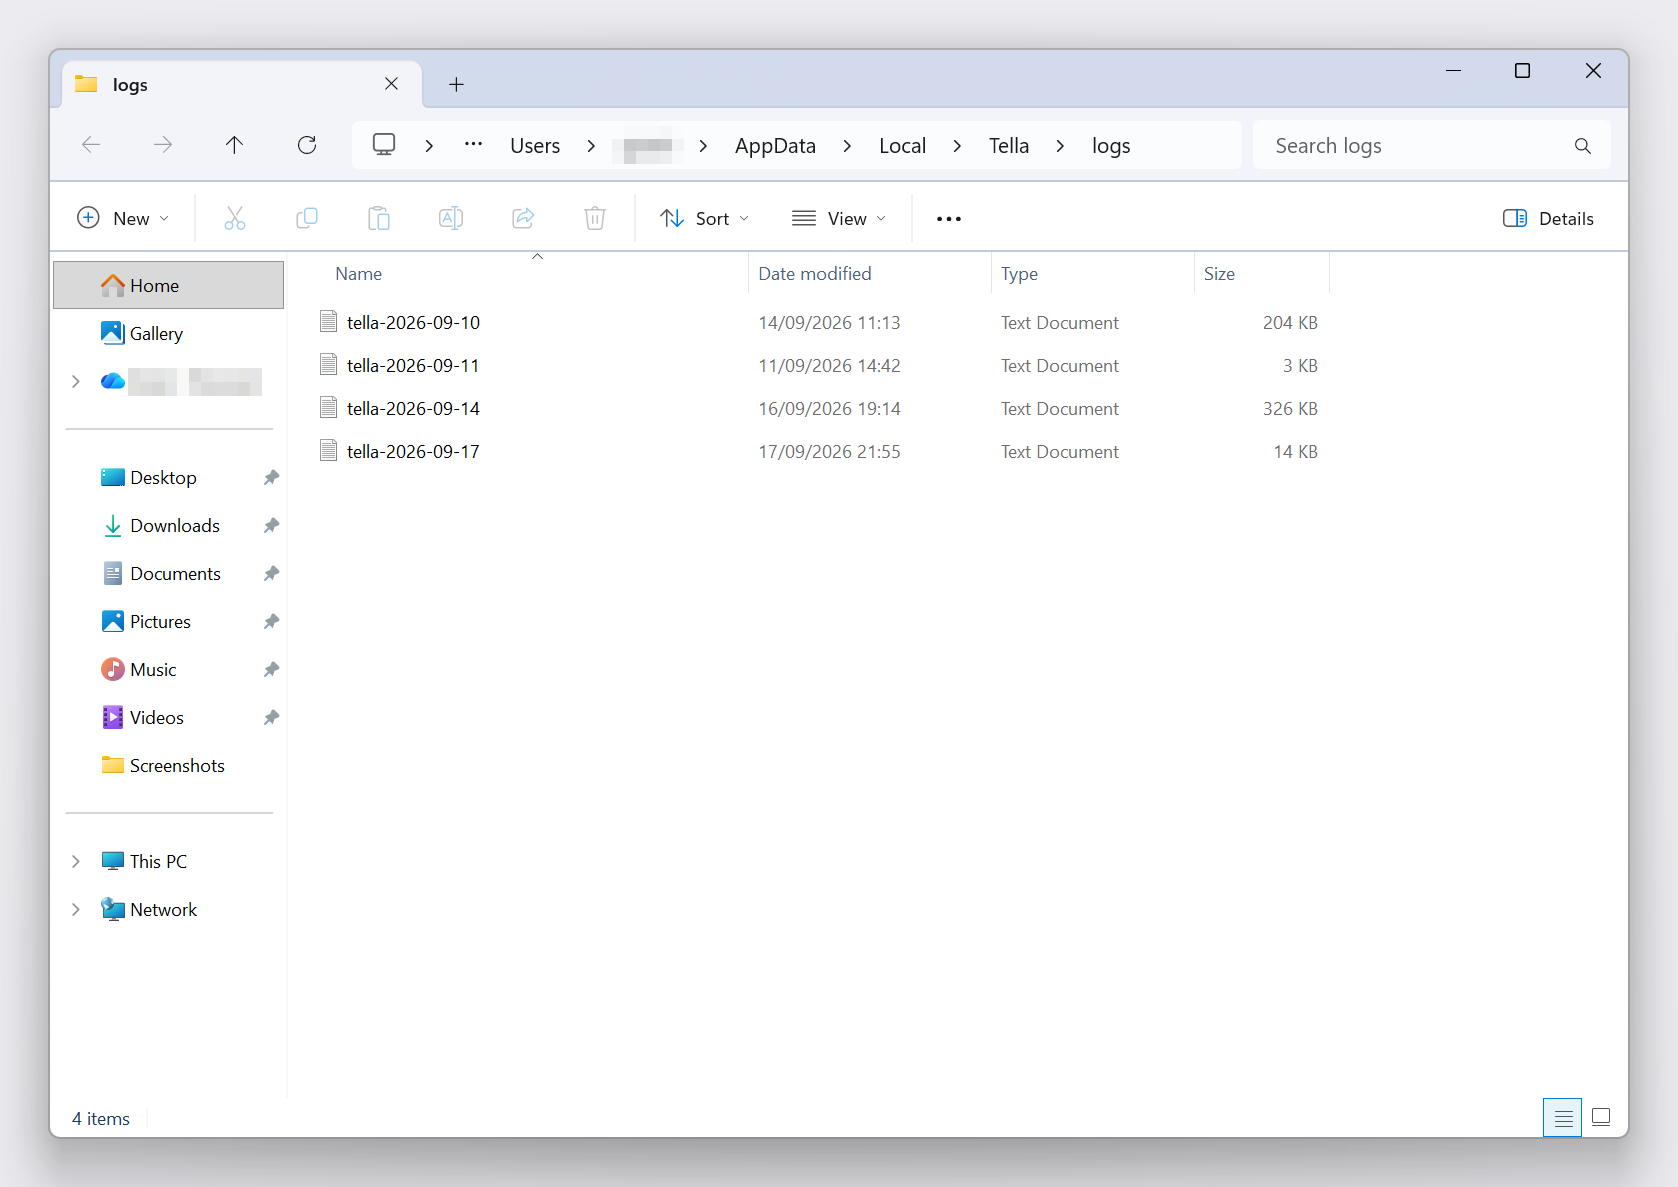The image size is (1678, 1187).
Task: Click the Copy icon in toolbar
Action: click(307, 218)
